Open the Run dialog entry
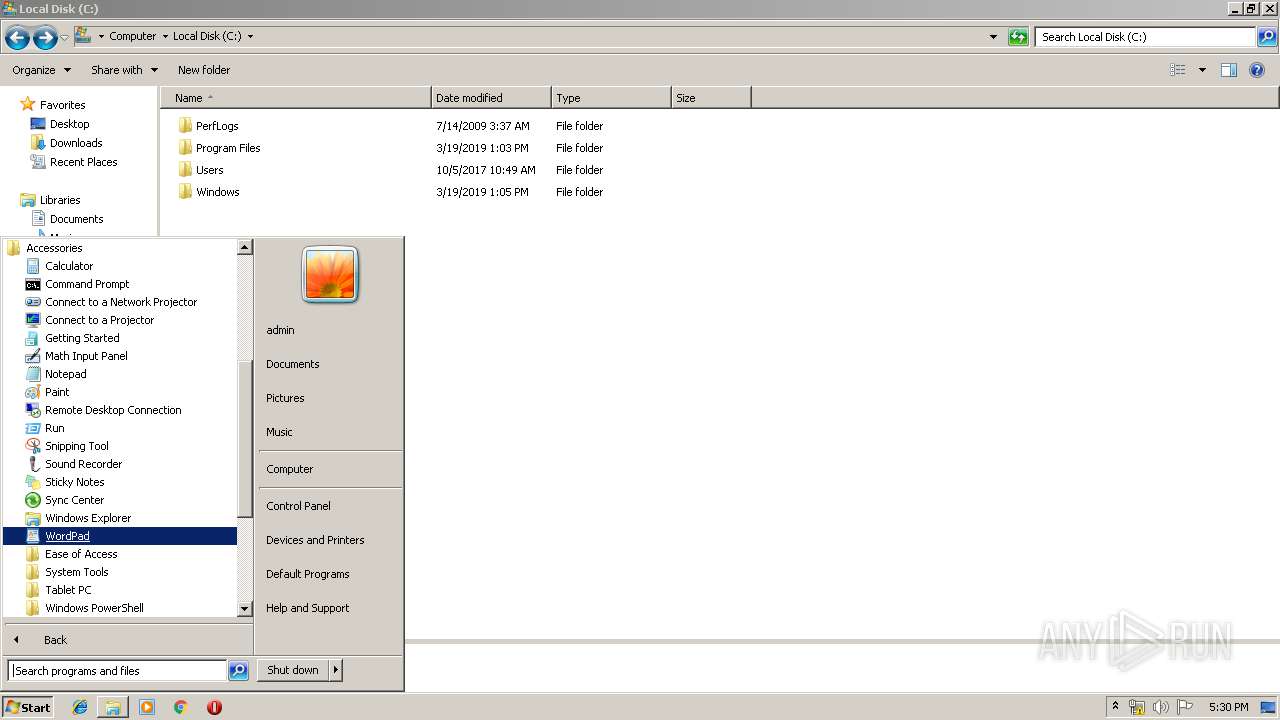The height and width of the screenshot is (720, 1280). (54, 428)
